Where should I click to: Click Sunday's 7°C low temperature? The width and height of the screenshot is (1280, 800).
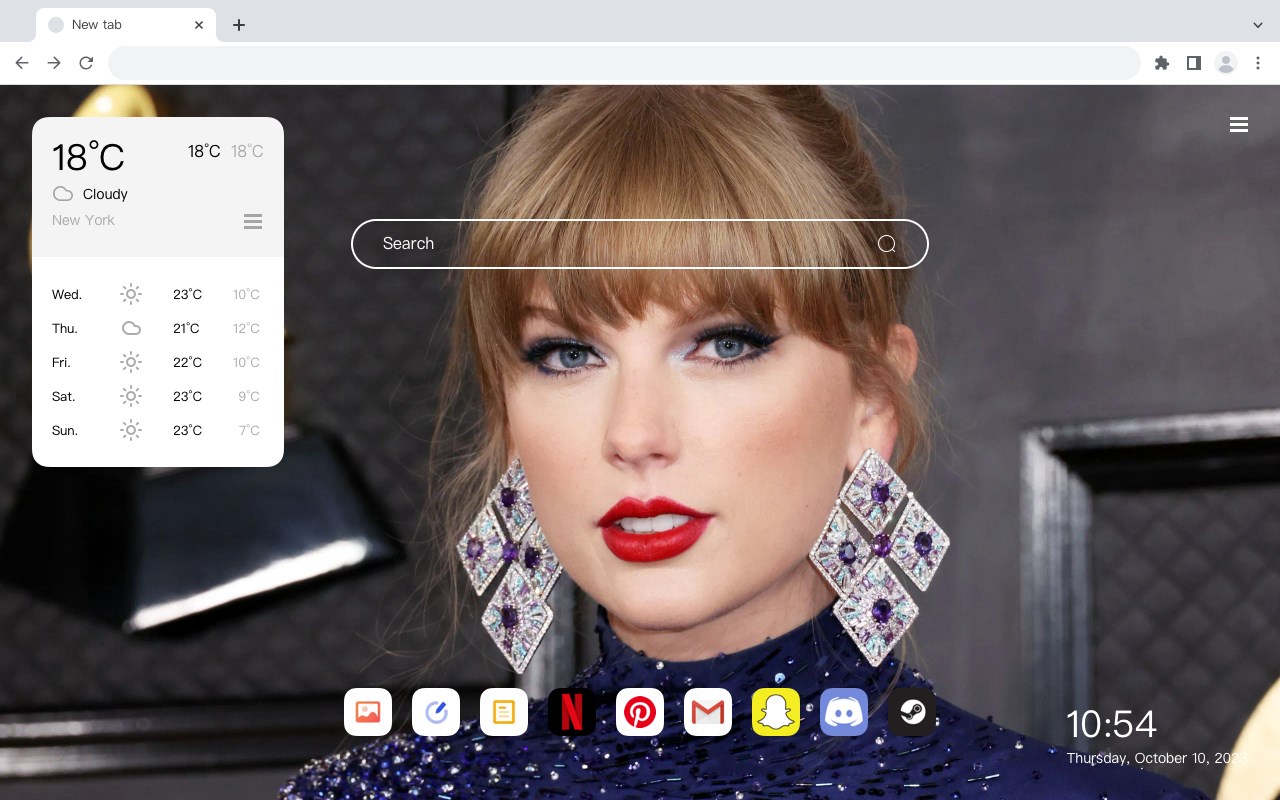click(249, 430)
